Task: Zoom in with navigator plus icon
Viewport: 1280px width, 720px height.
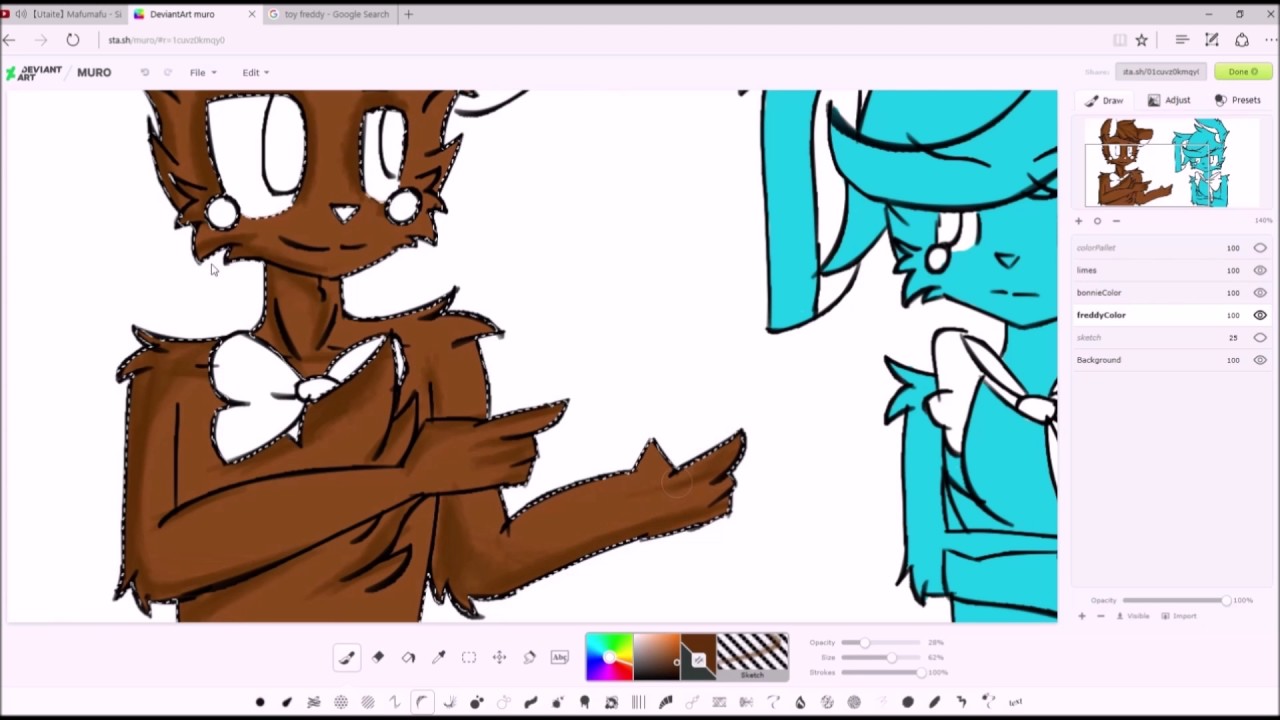Action: [1079, 221]
